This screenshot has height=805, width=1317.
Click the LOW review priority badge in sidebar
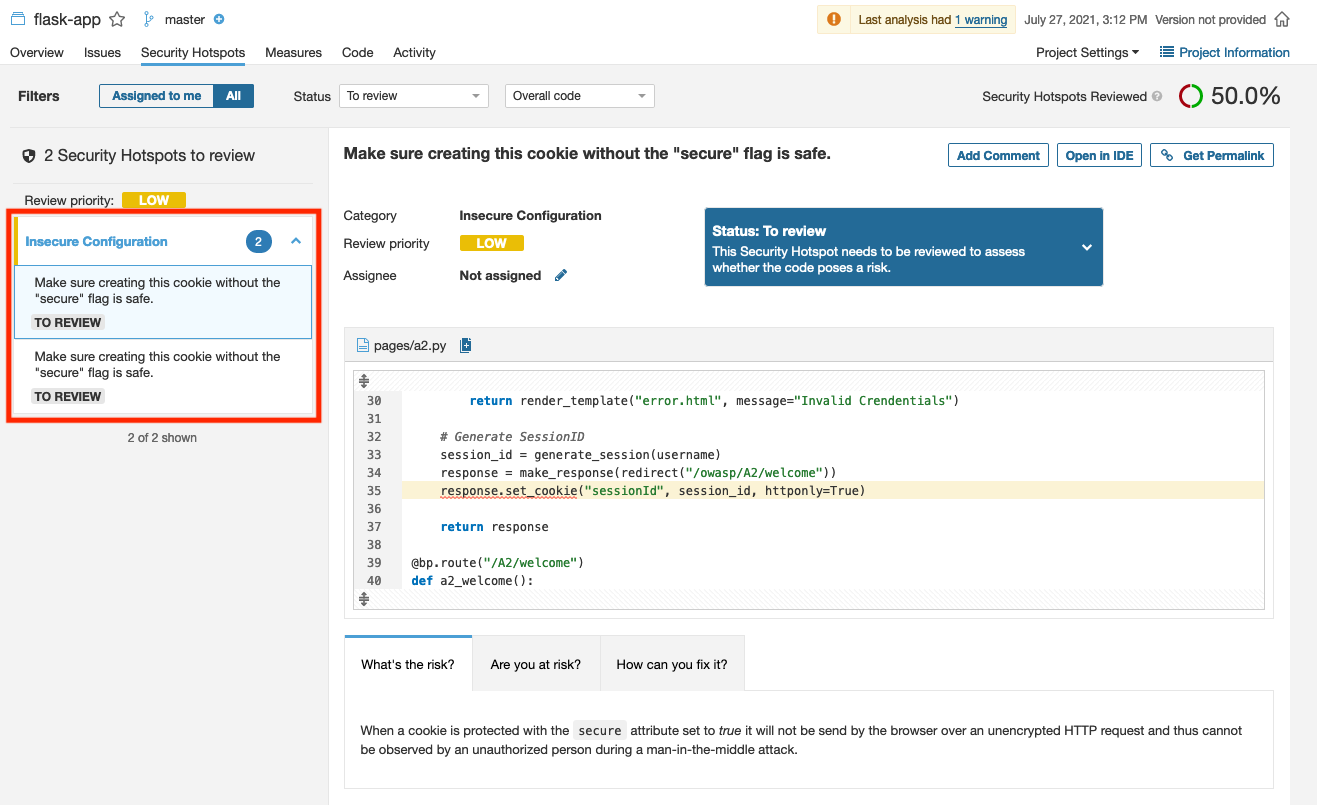click(x=154, y=200)
